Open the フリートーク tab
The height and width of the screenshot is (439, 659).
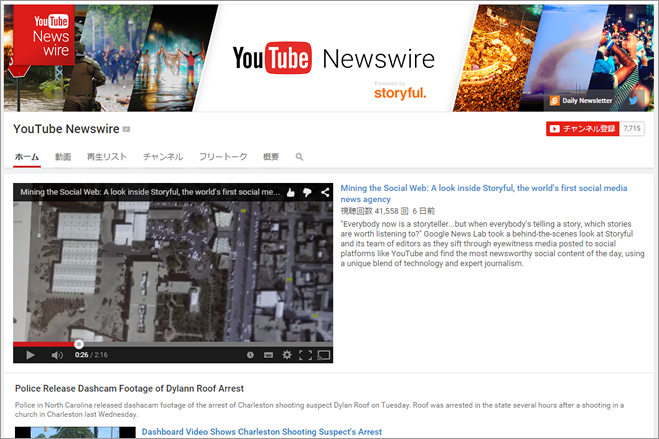point(223,157)
